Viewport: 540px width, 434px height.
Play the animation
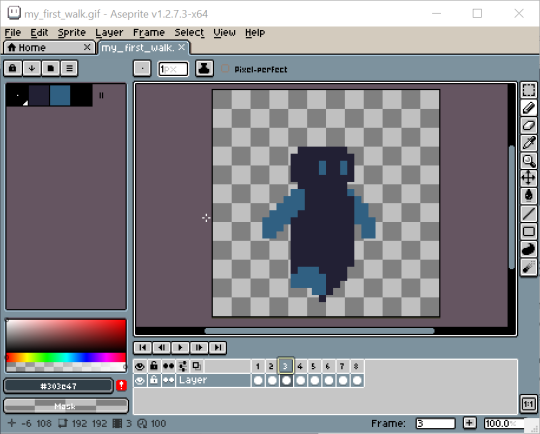click(x=180, y=348)
